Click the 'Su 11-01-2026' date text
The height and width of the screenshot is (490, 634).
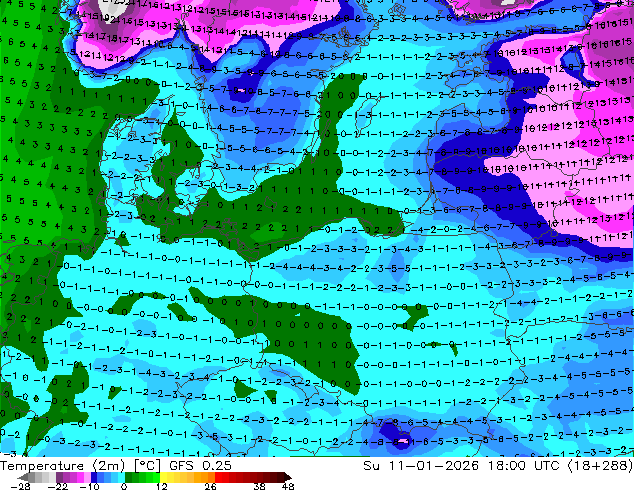point(421,465)
